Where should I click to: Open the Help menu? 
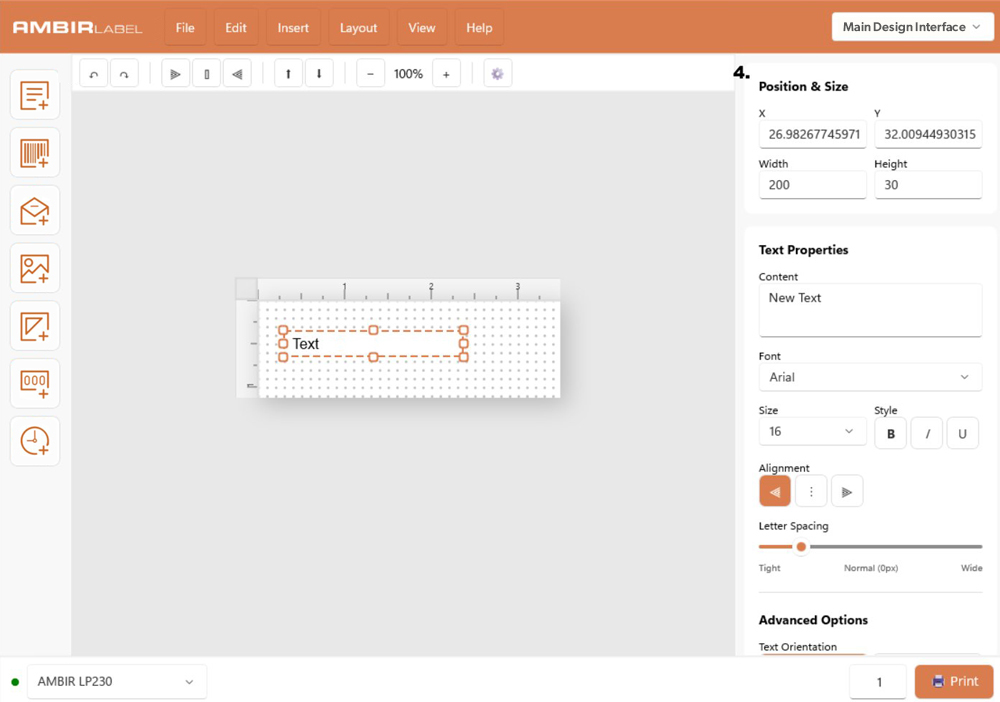click(x=479, y=28)
